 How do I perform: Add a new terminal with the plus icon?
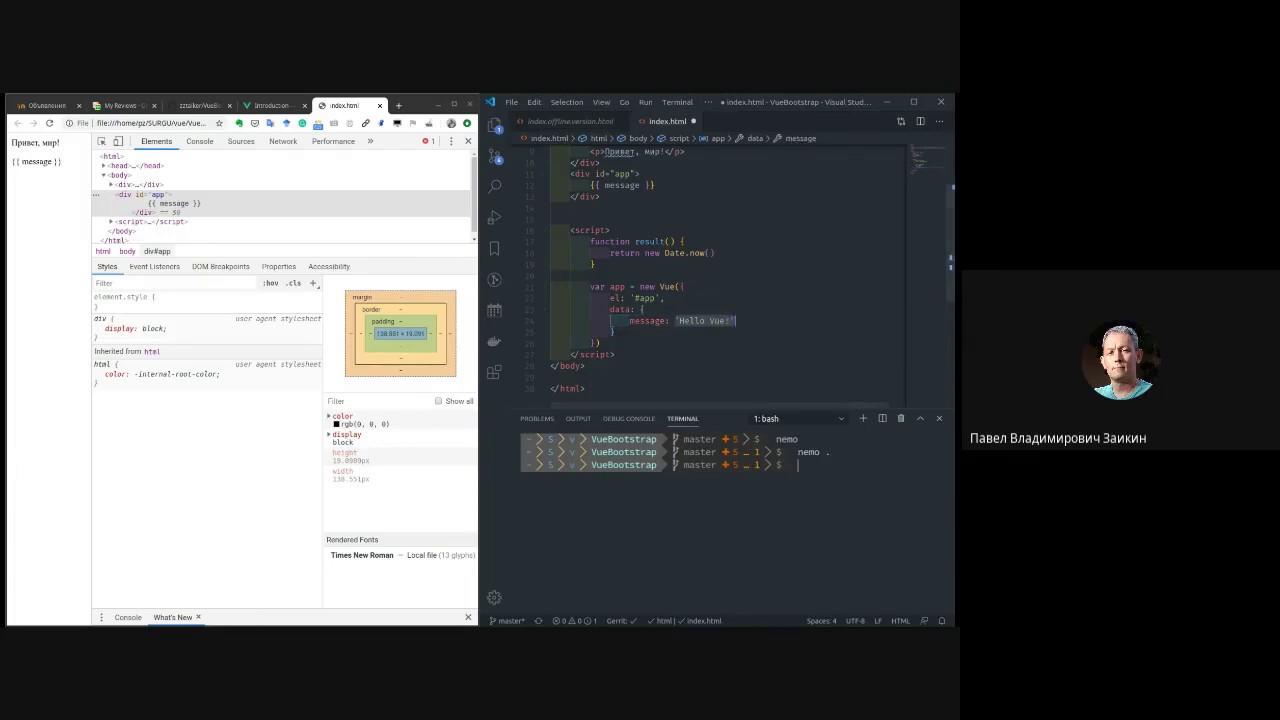(x=863, y=418)
